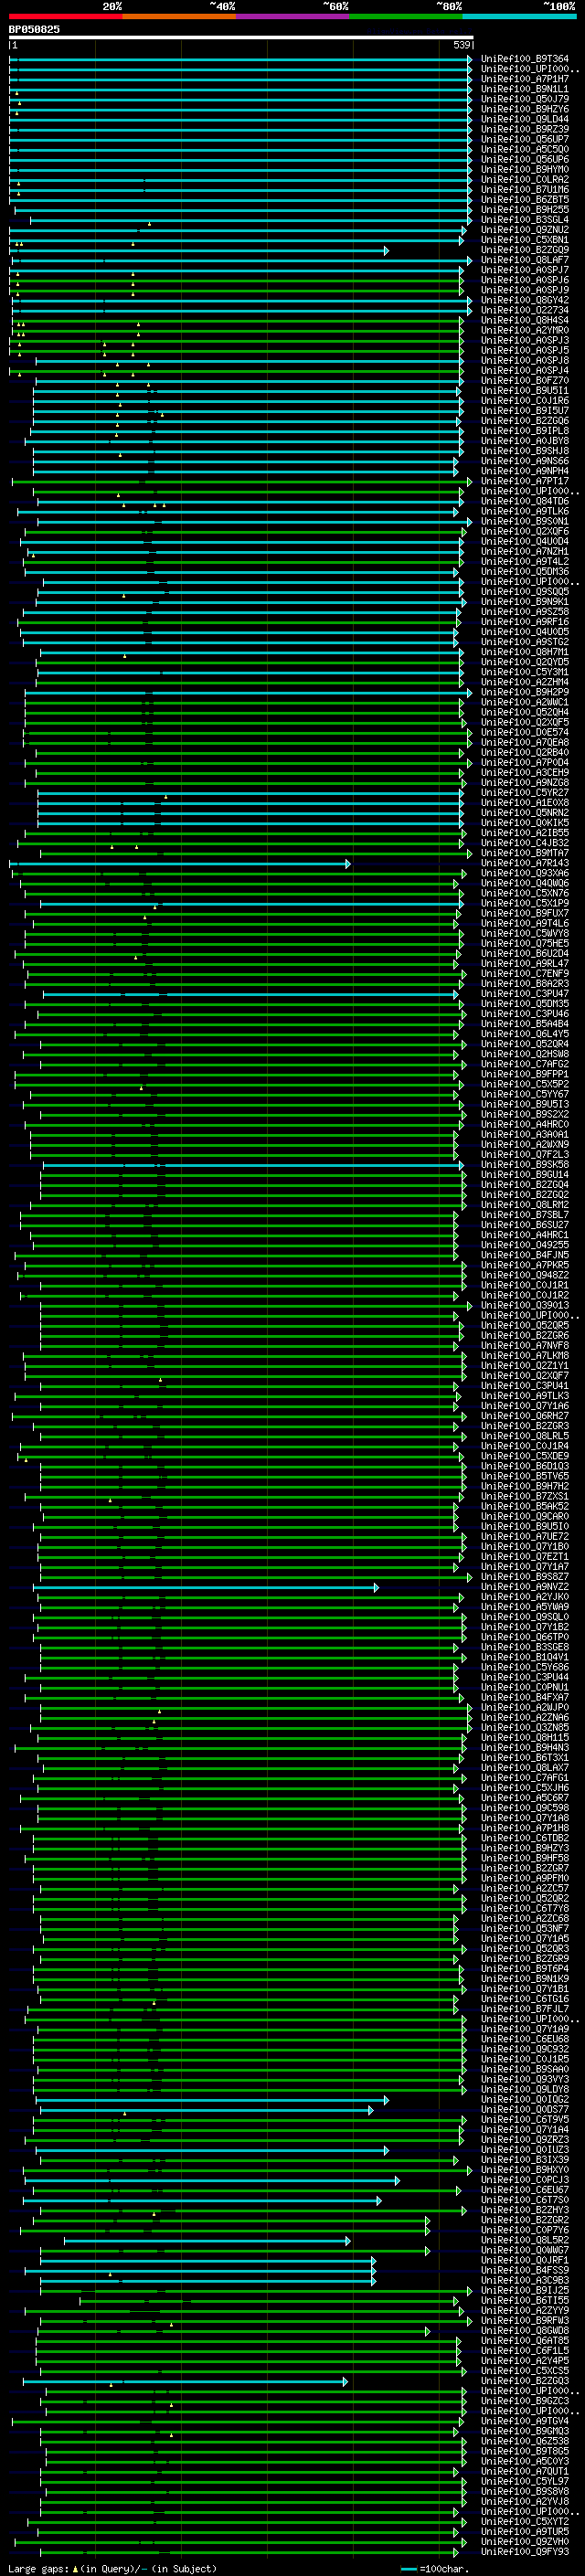Click the UniRef100_Q7Y1A6 label
Viewport: 585px width, 2576px height.
tap(525, 1405)
